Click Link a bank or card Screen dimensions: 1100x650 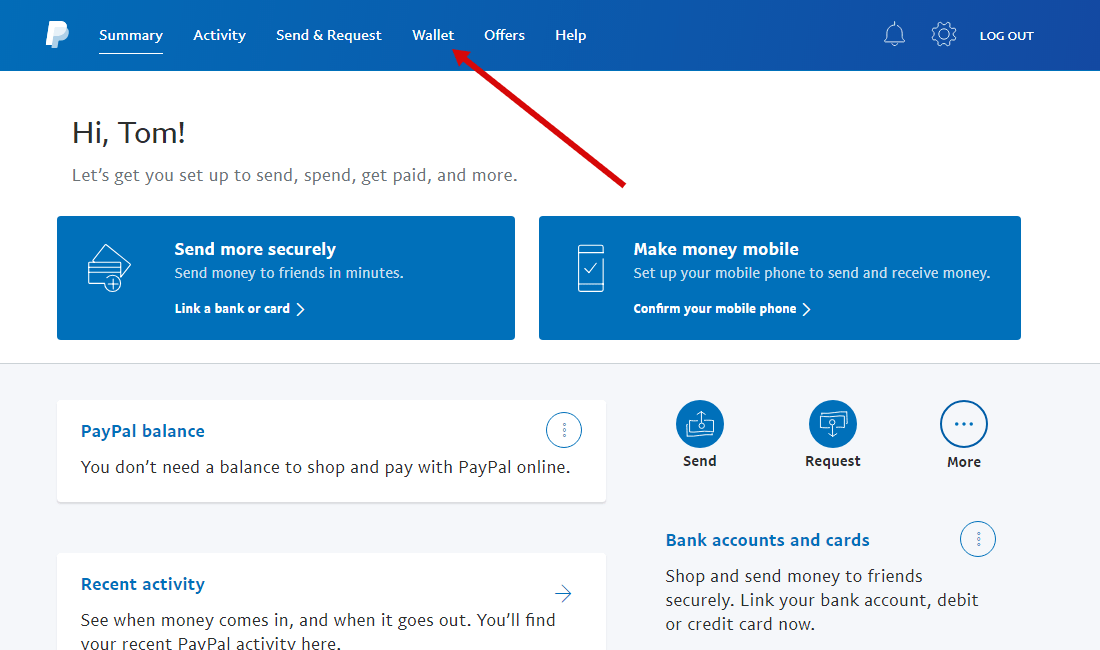231,309
